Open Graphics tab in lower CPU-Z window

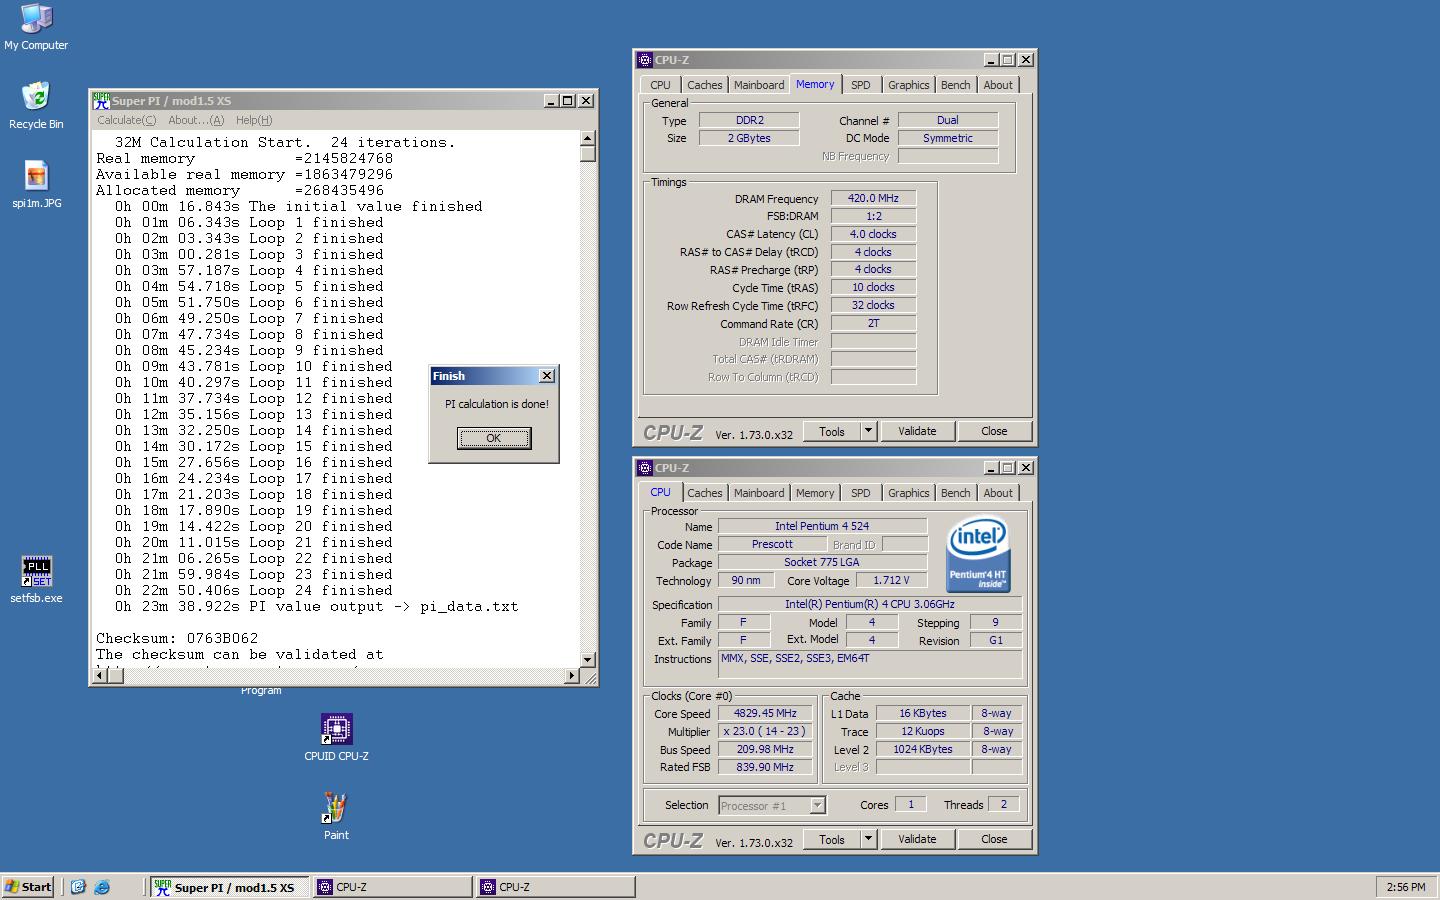coord(908,493)
